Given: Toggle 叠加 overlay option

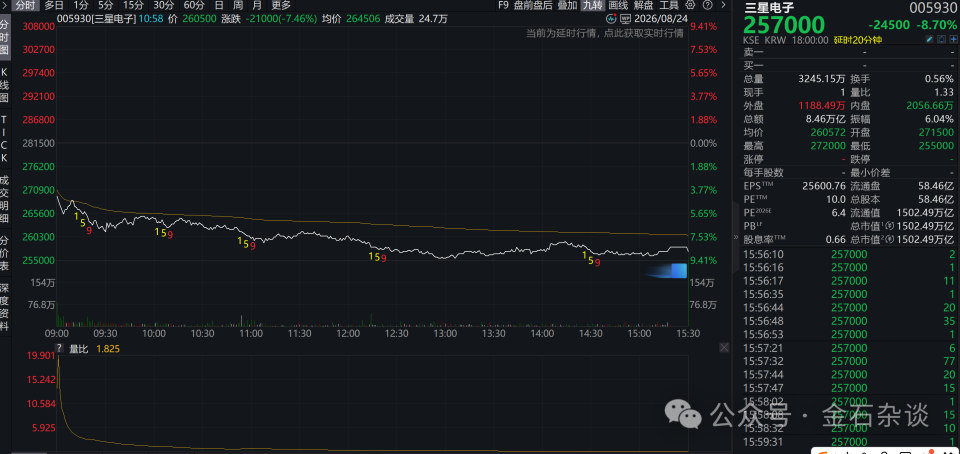Looking at the screenshot, I should (x=567, y=6).
